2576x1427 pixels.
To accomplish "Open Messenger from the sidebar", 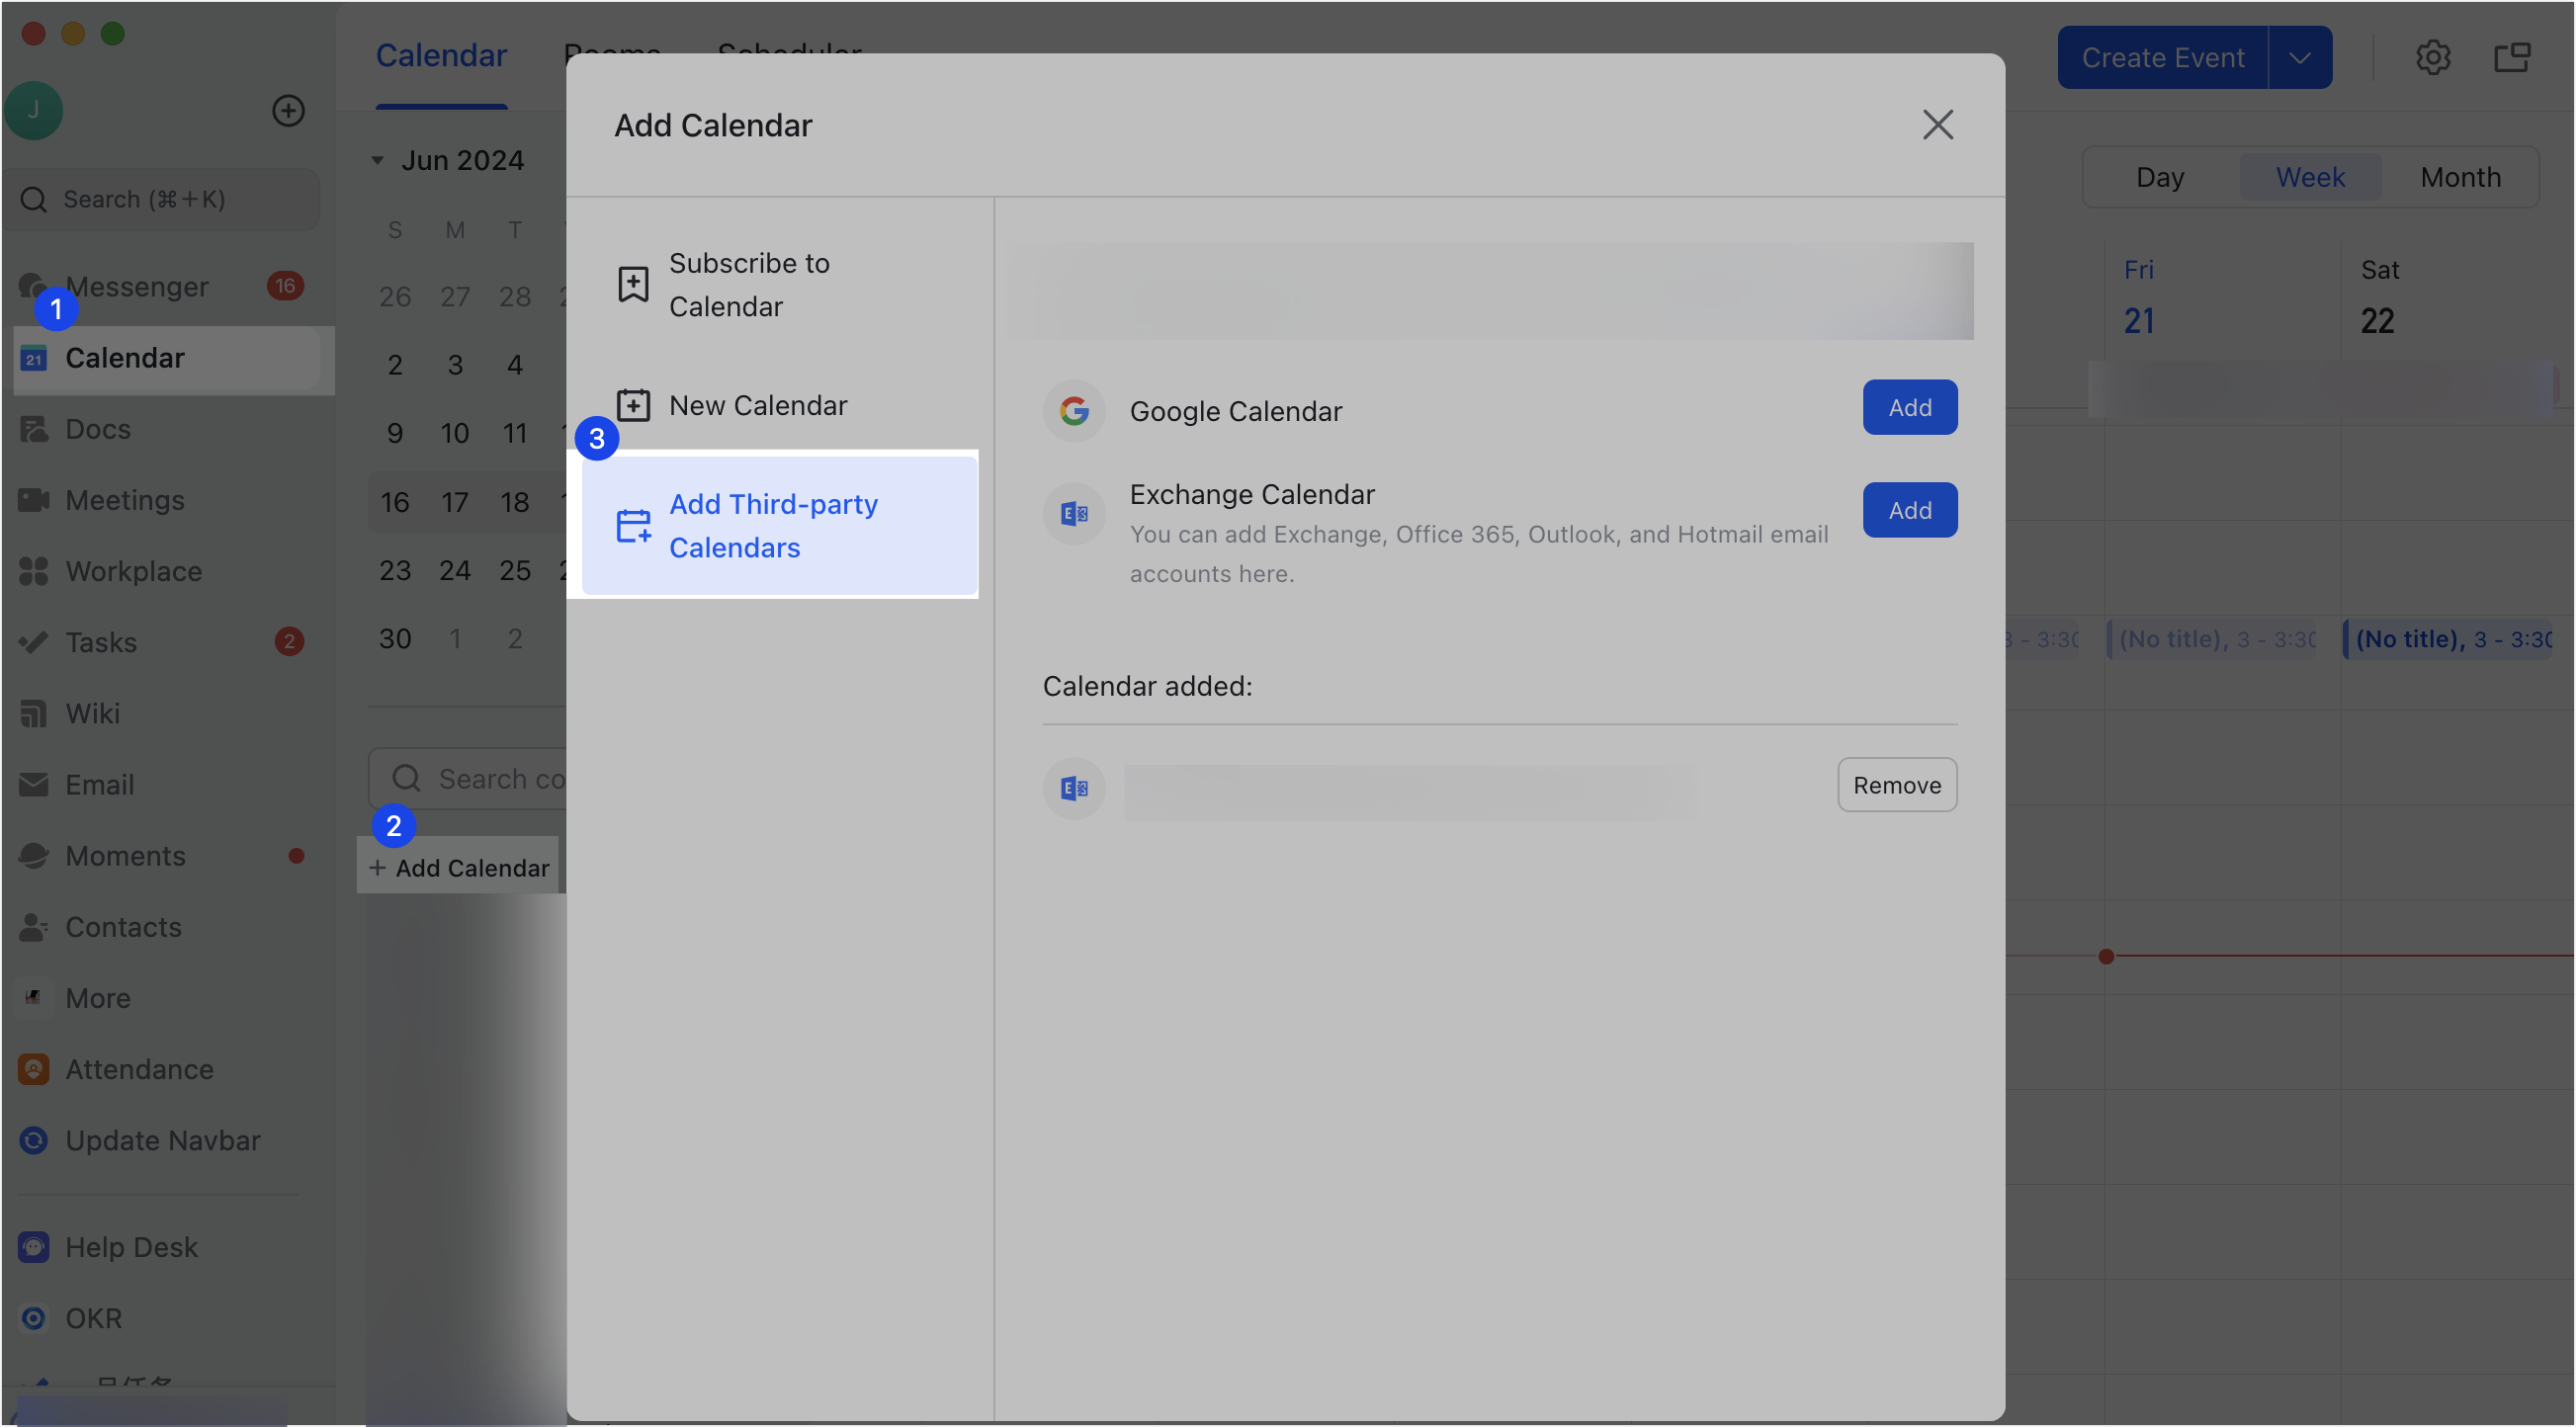I will [137, 286].
